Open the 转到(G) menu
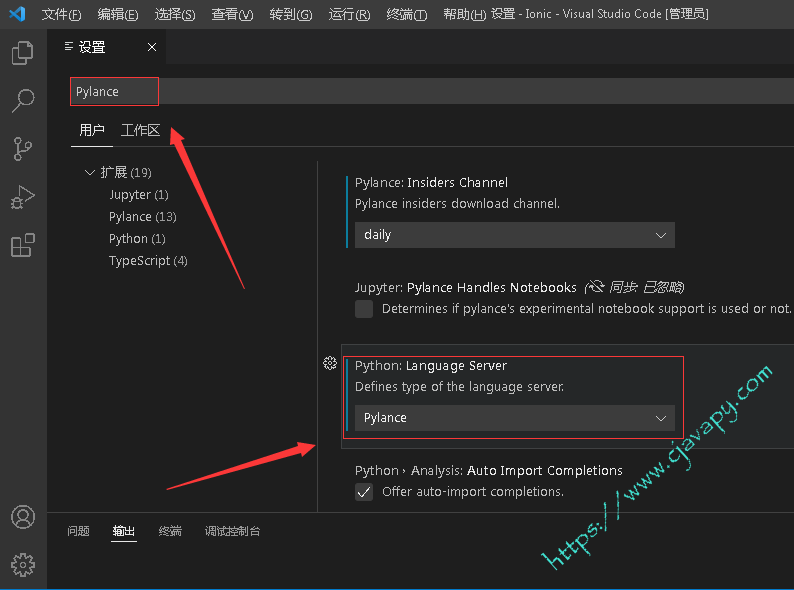The width and height of the screenshot is (794, 590). (291, 14)
